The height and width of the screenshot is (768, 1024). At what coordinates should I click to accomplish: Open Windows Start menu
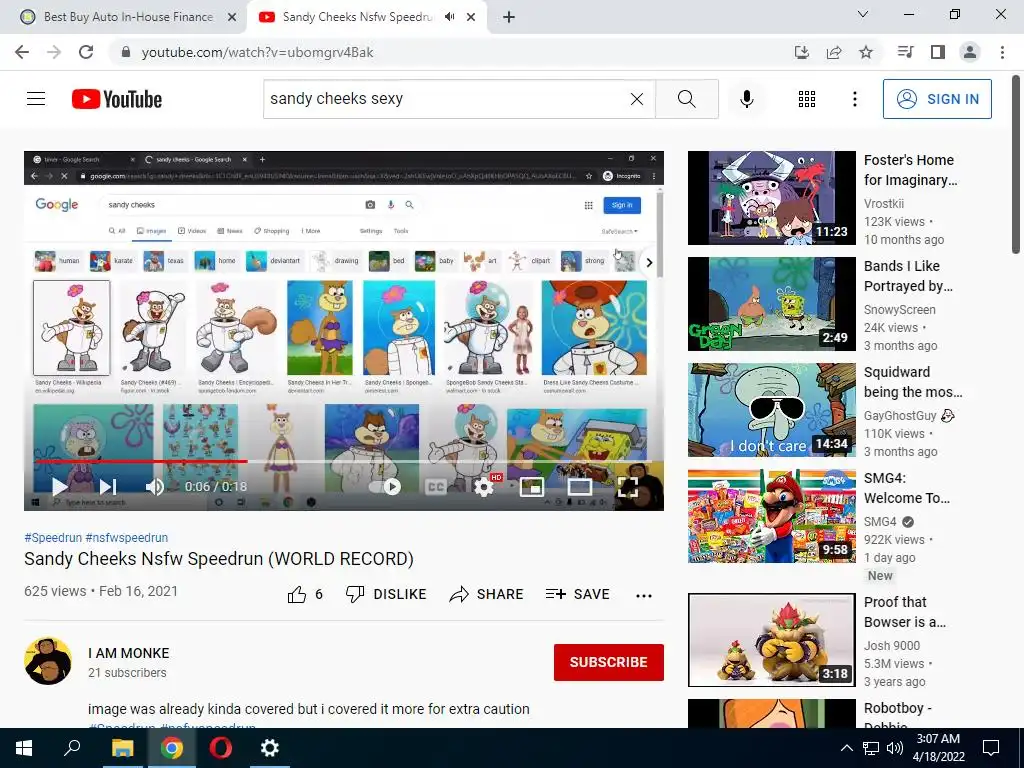[24, 748]
